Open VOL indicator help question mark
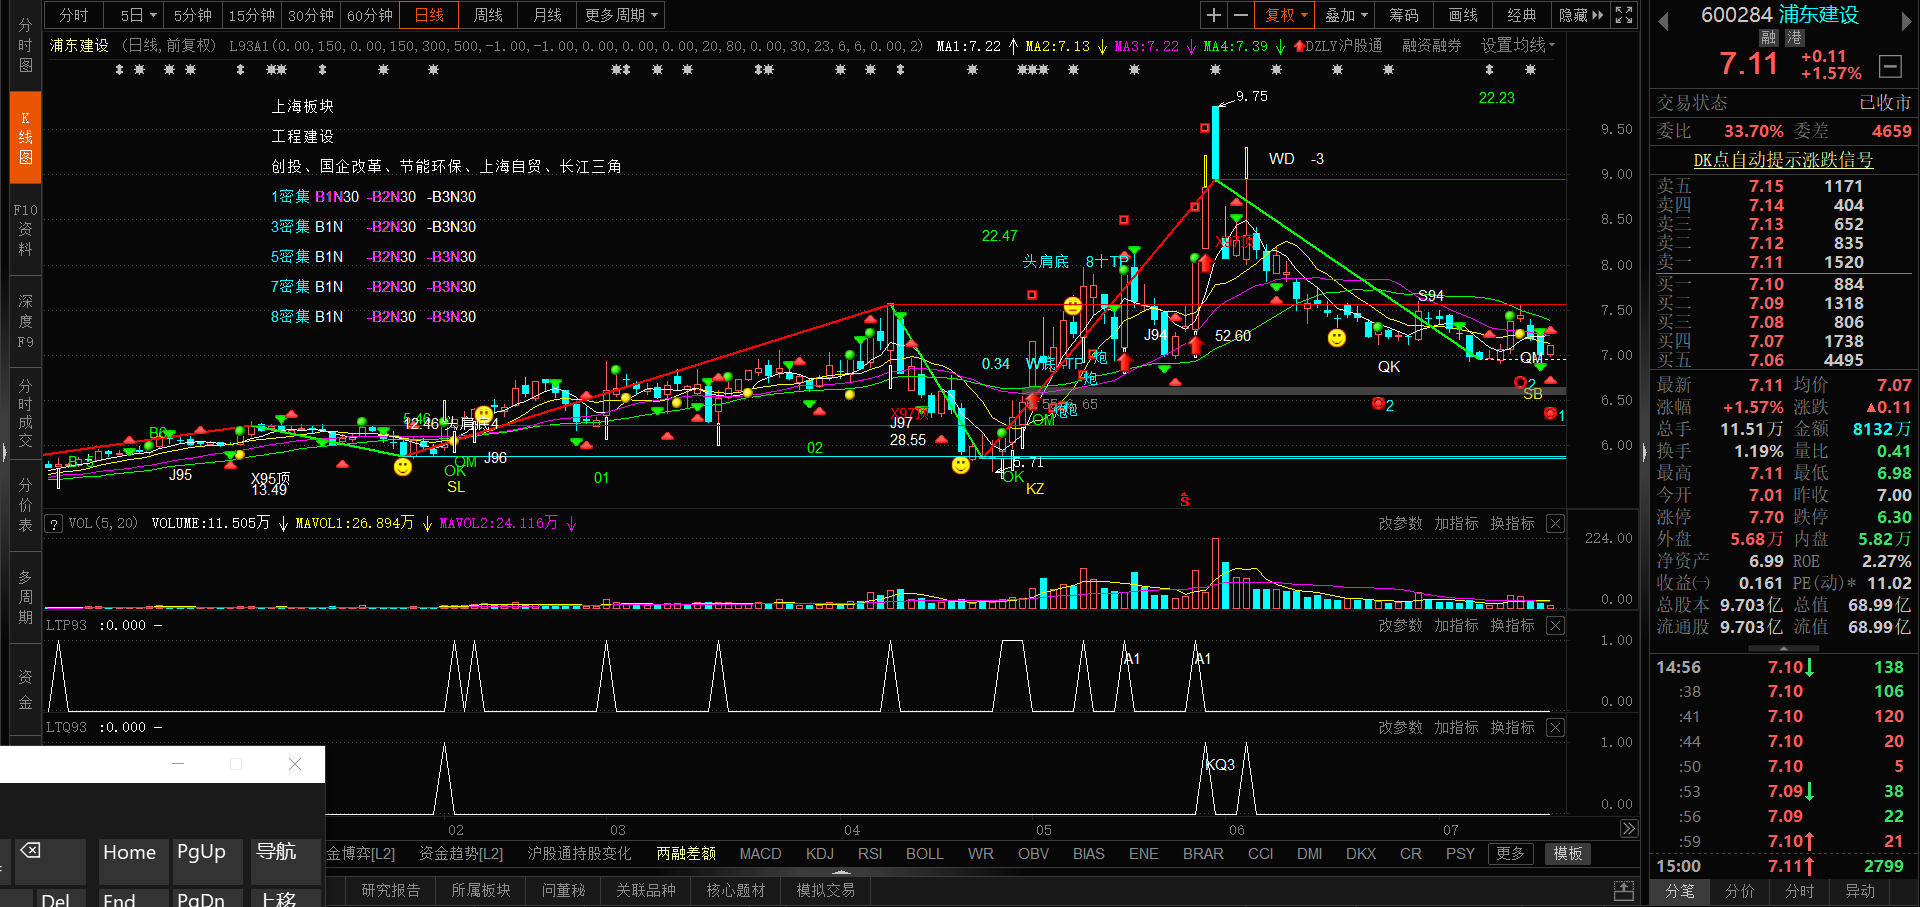The width and height of the screenshot is (1920, 907). pos(54,524)
